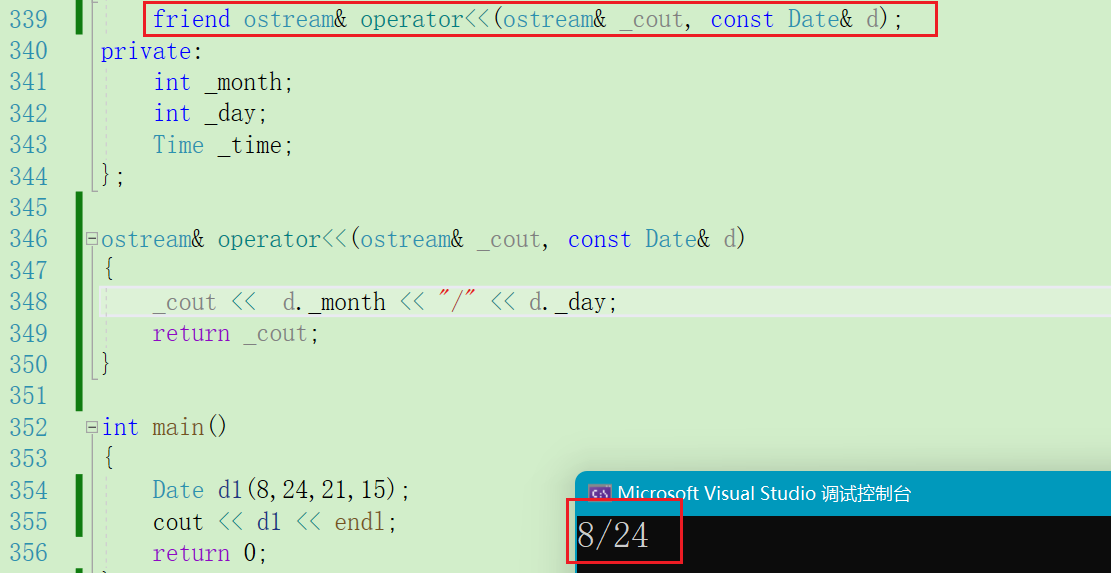This screenshot has height=573, width=1111.
Task: Click 'Date' type on line 354
Action: point(178,490)
